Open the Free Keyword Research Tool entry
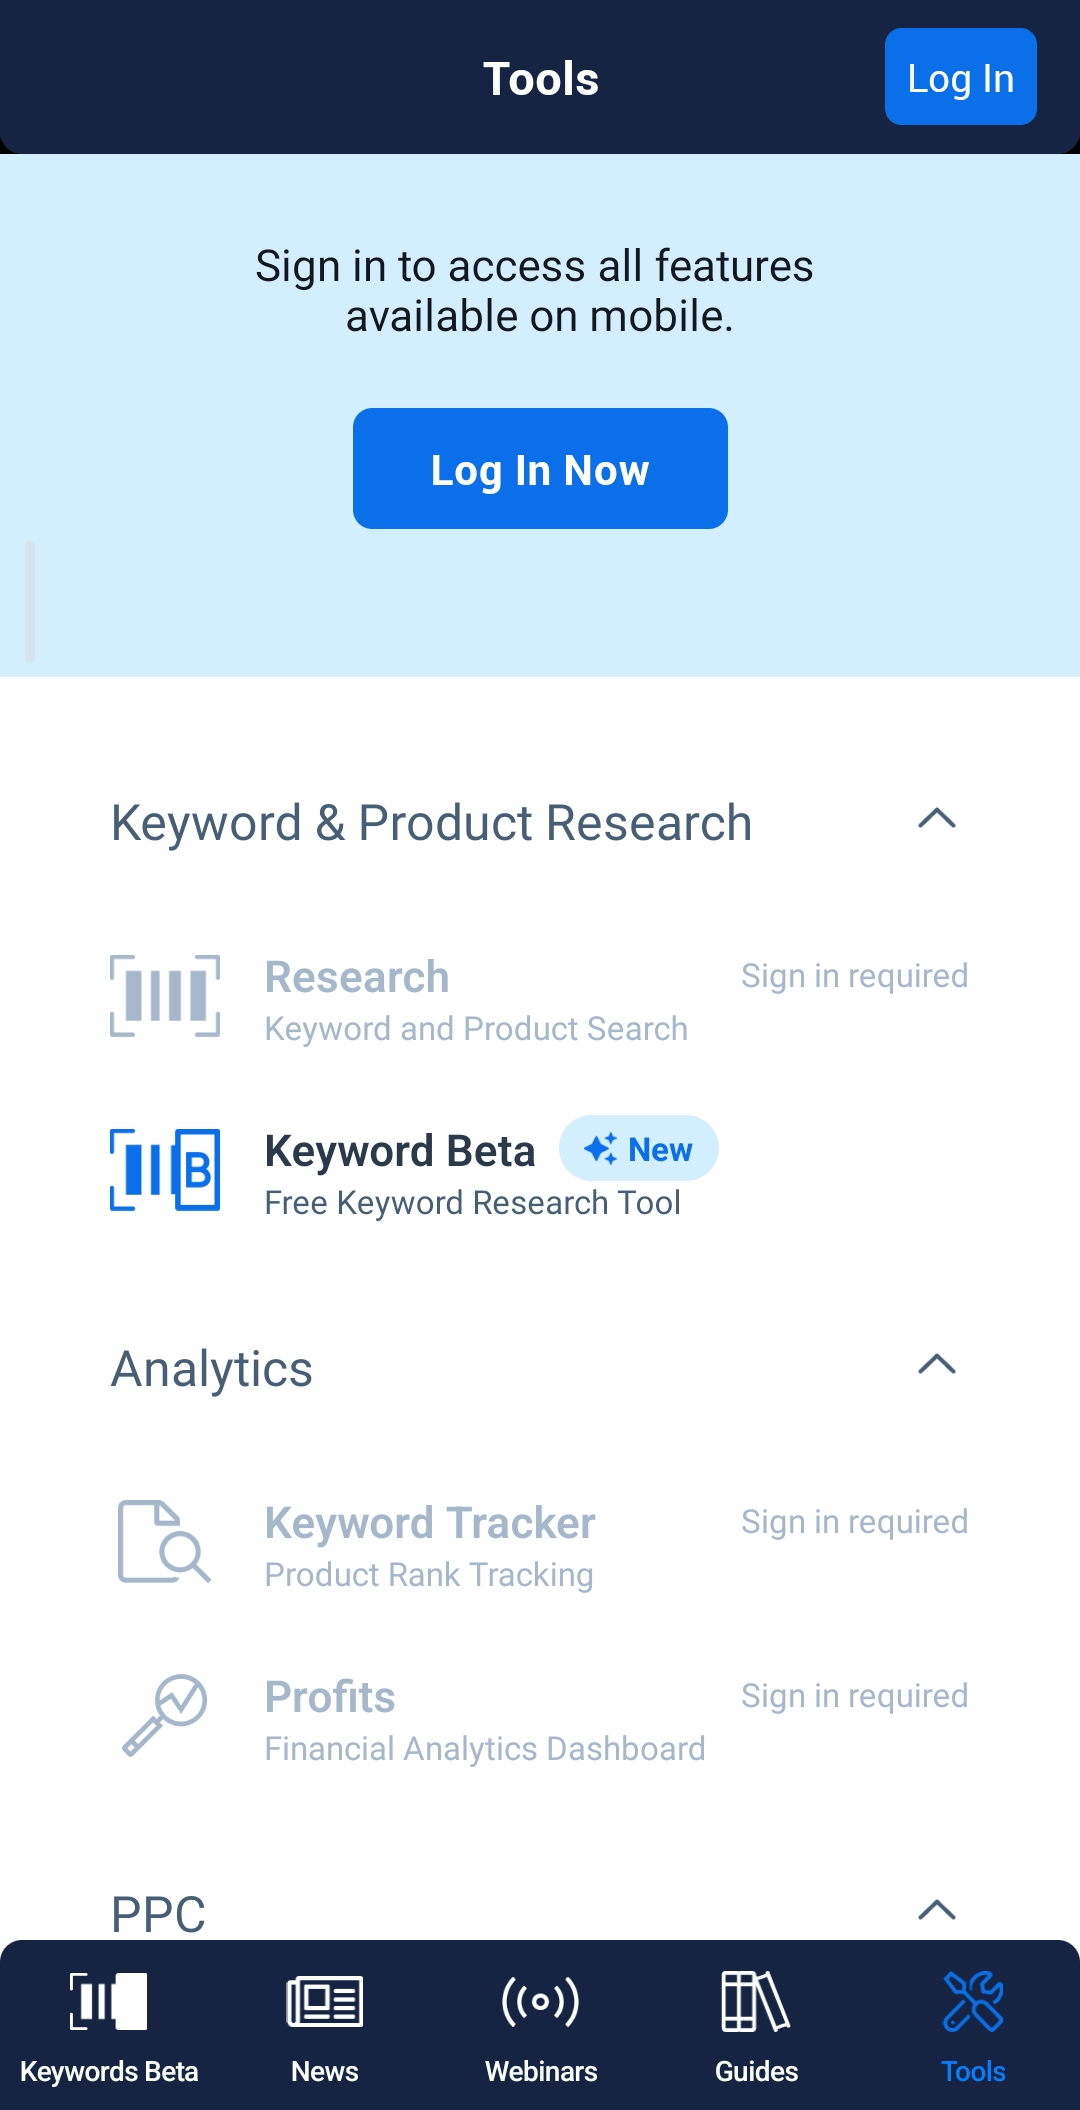 click(473, 1203)
